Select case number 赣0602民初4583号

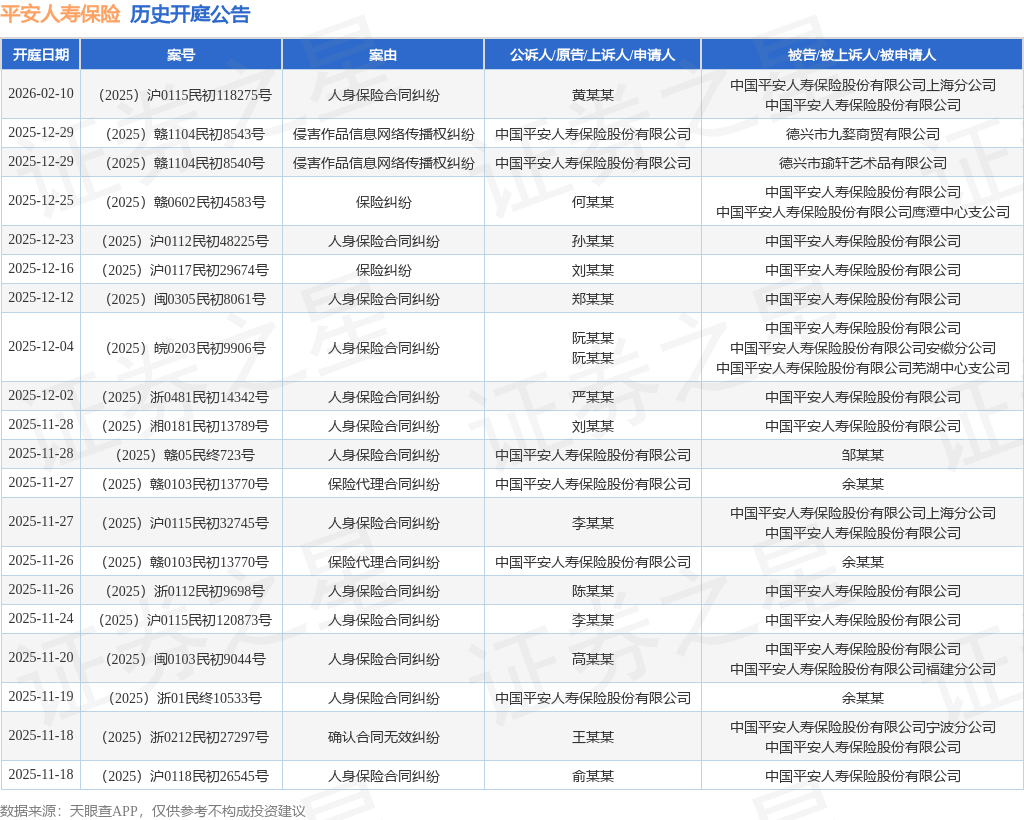pyautogui.click(x=185, y=202)
